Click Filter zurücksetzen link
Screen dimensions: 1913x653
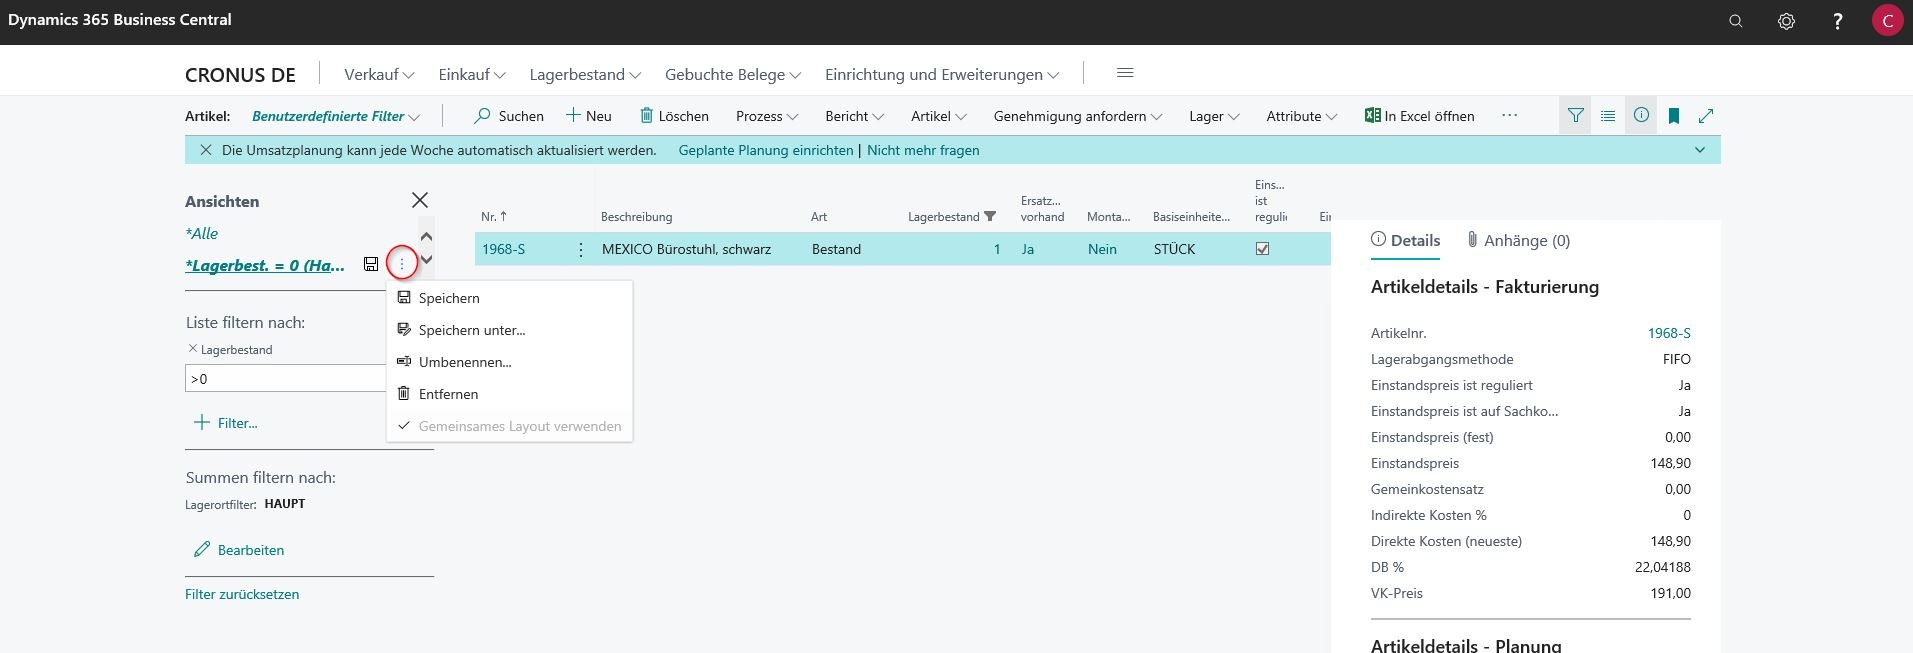242,594
